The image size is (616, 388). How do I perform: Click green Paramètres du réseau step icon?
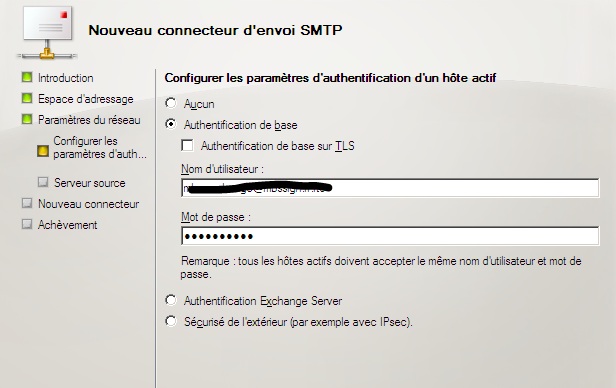[27, 119]
